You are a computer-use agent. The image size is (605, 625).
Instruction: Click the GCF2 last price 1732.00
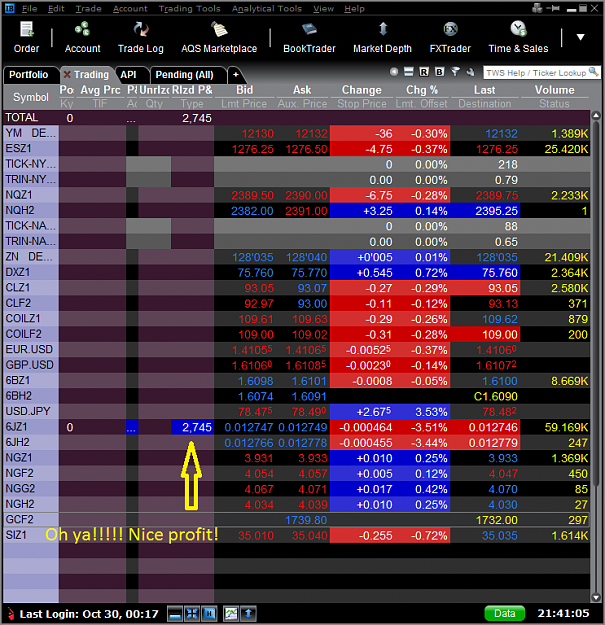[497, 520]
